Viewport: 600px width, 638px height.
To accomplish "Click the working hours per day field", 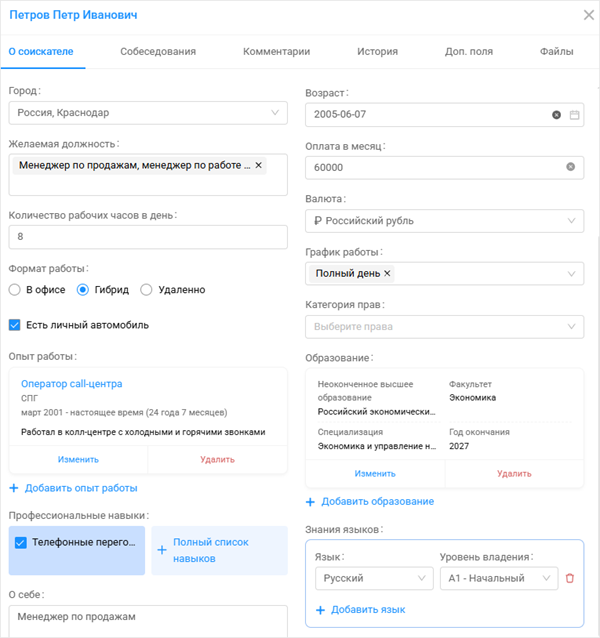I will tap(147, 238).
